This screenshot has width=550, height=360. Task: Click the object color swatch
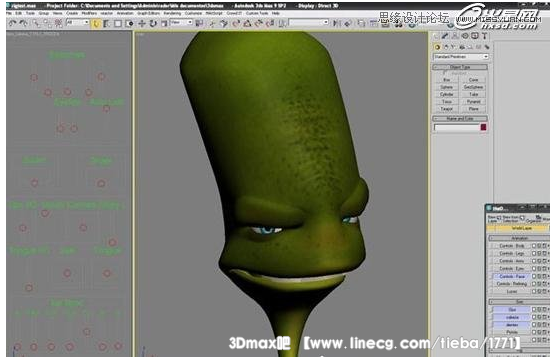coord(483,127)
